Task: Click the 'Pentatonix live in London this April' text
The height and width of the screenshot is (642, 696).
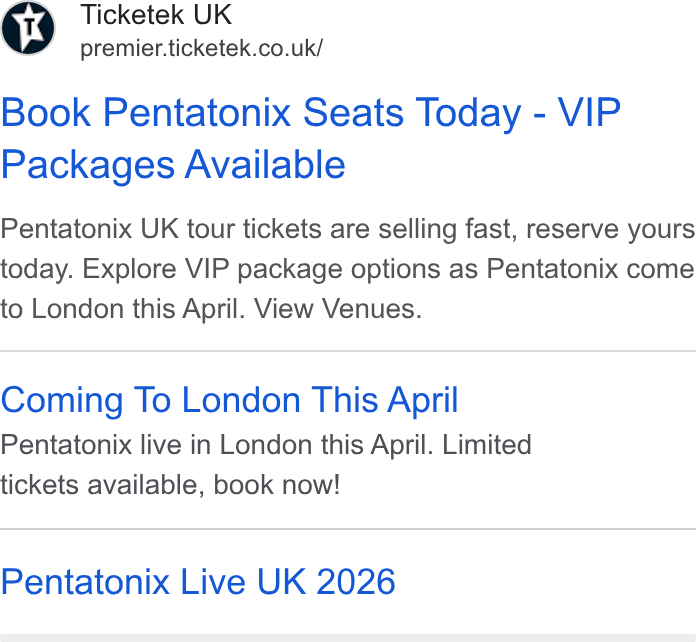Action: 217,445
